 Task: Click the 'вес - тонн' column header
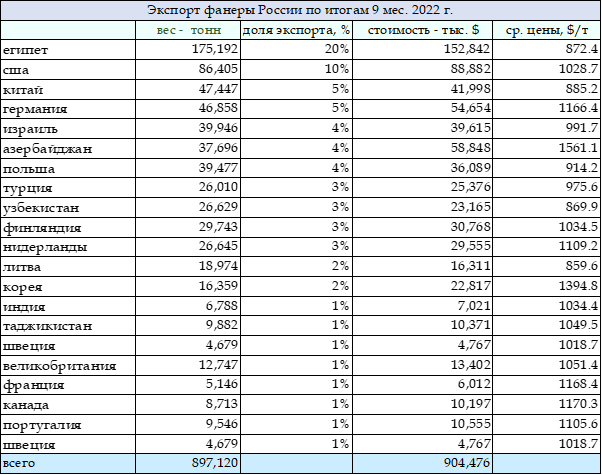188,30
